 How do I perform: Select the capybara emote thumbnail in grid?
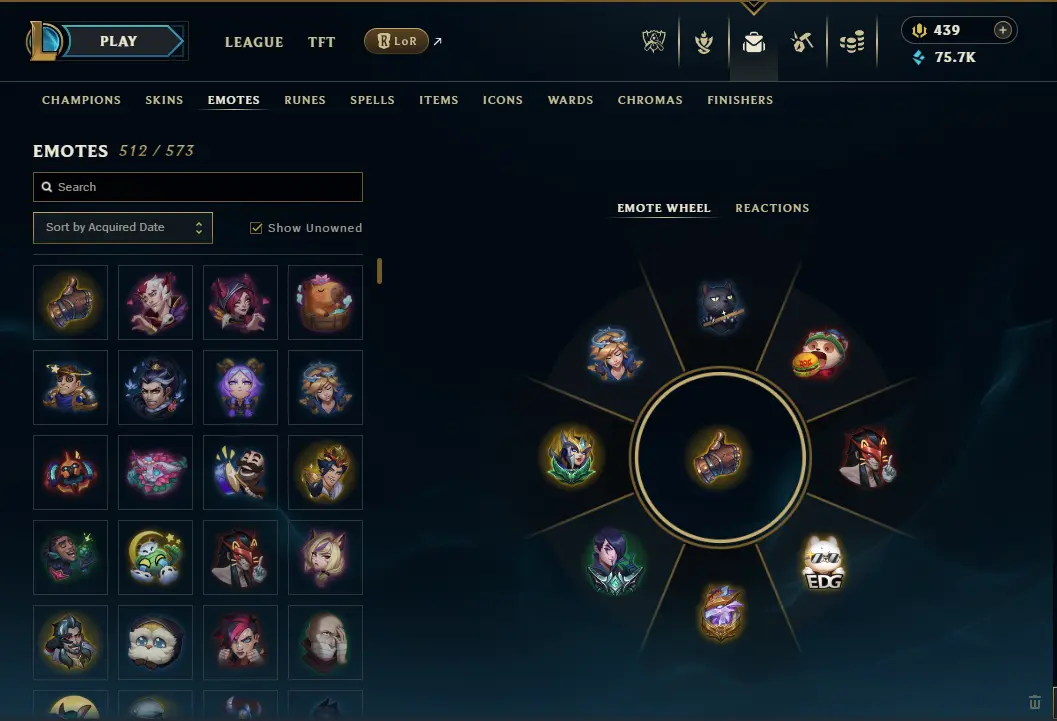(x=325, y=302)
